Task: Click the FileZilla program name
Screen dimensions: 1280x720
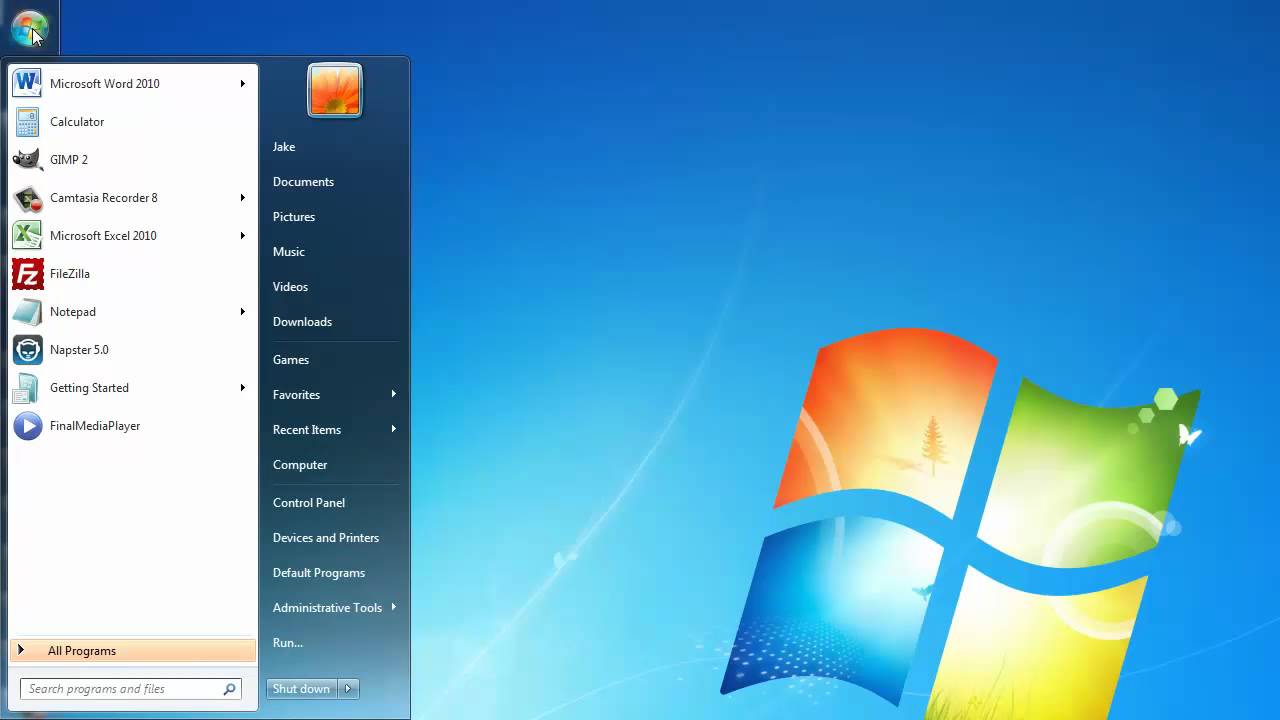Action: click(70, 274)
